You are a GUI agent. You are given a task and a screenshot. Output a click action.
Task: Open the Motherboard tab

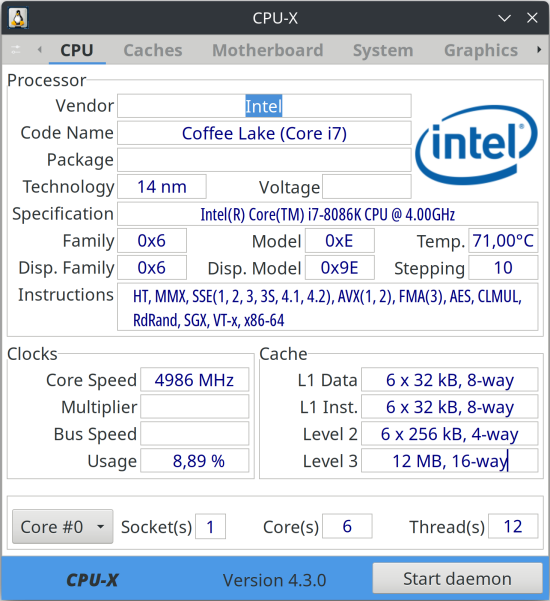[268, 50]
